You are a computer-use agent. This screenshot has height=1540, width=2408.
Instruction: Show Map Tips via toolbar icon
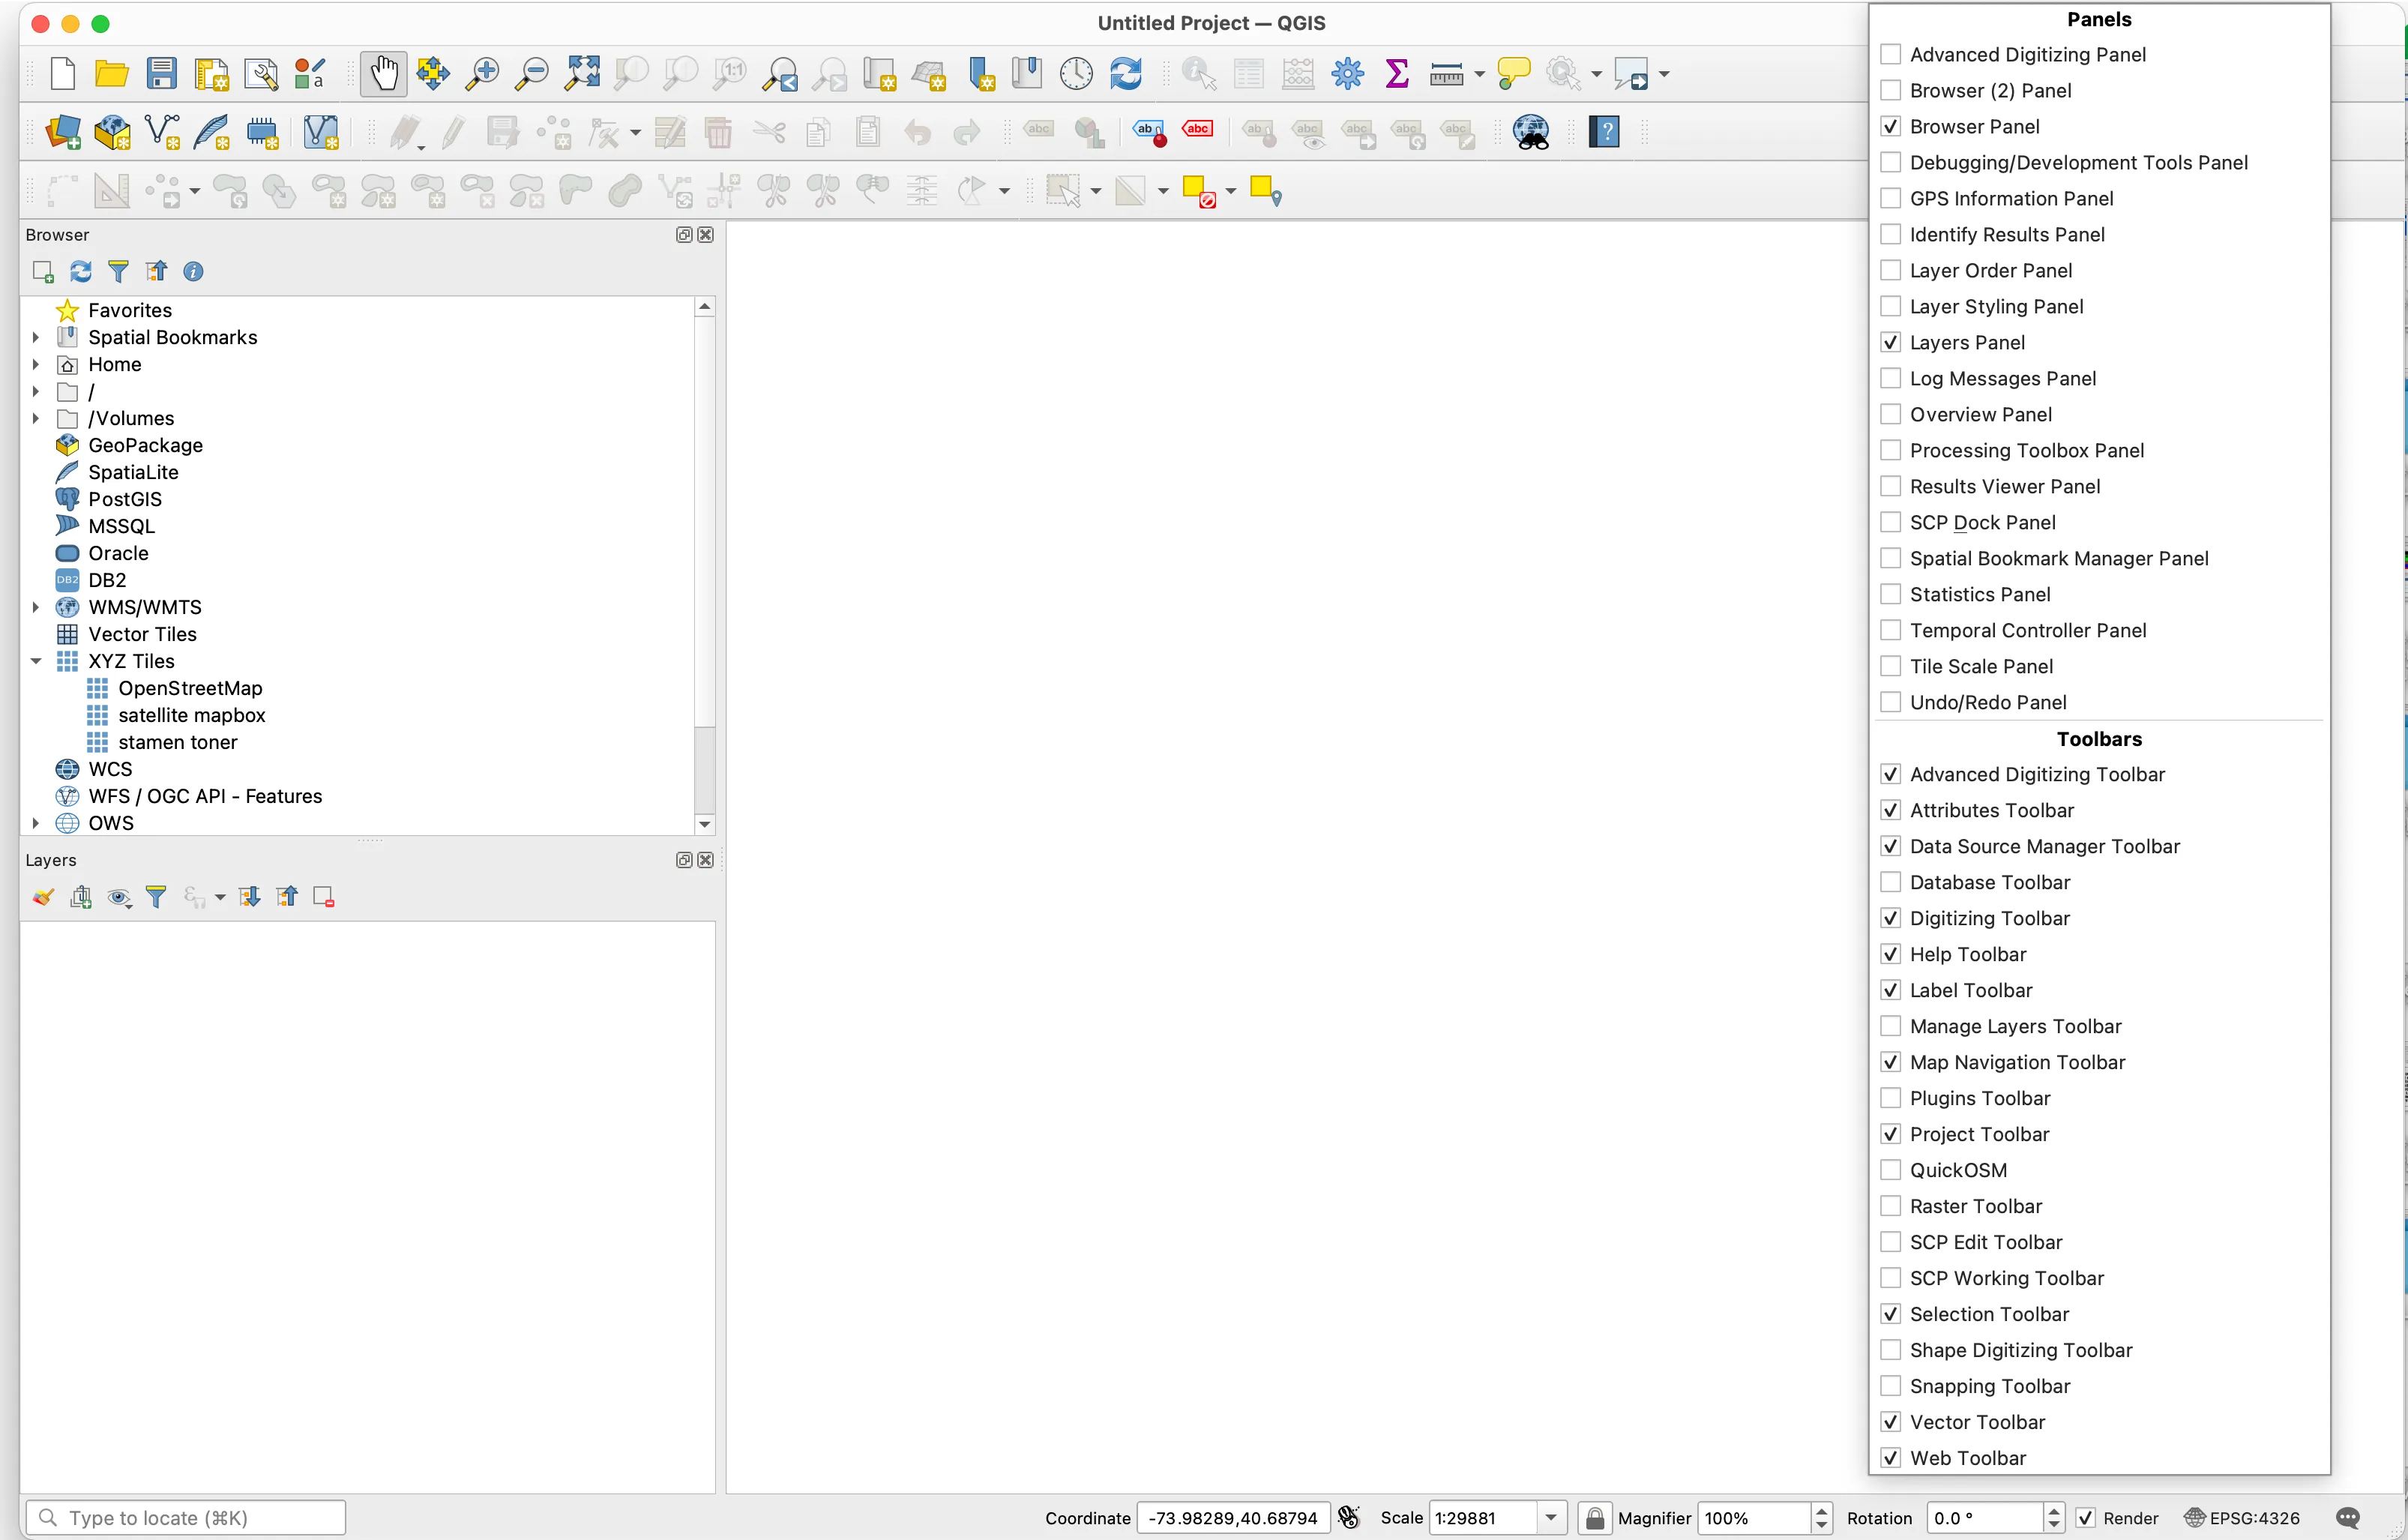(1514, 73)
